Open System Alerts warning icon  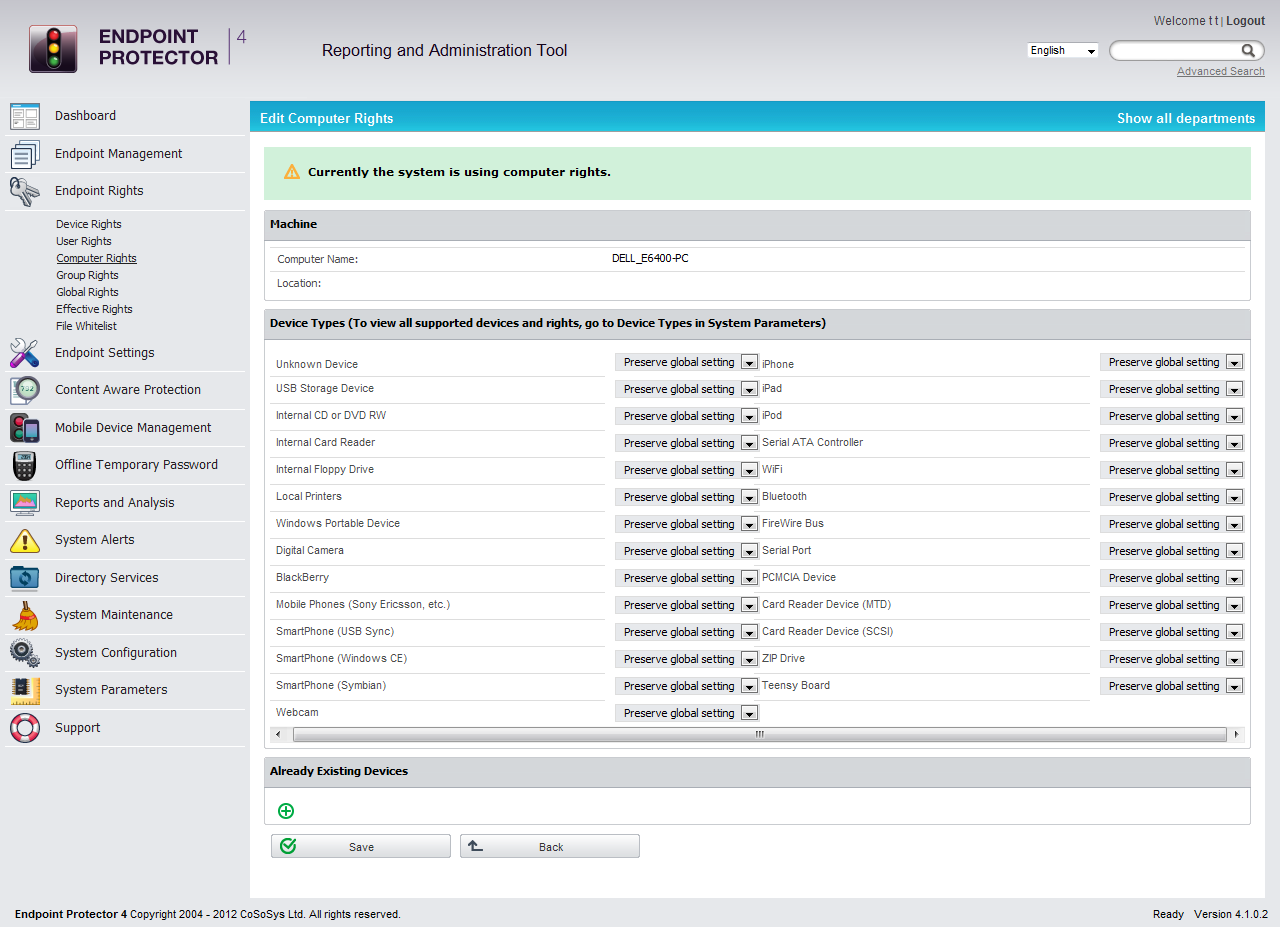point(25,540)
